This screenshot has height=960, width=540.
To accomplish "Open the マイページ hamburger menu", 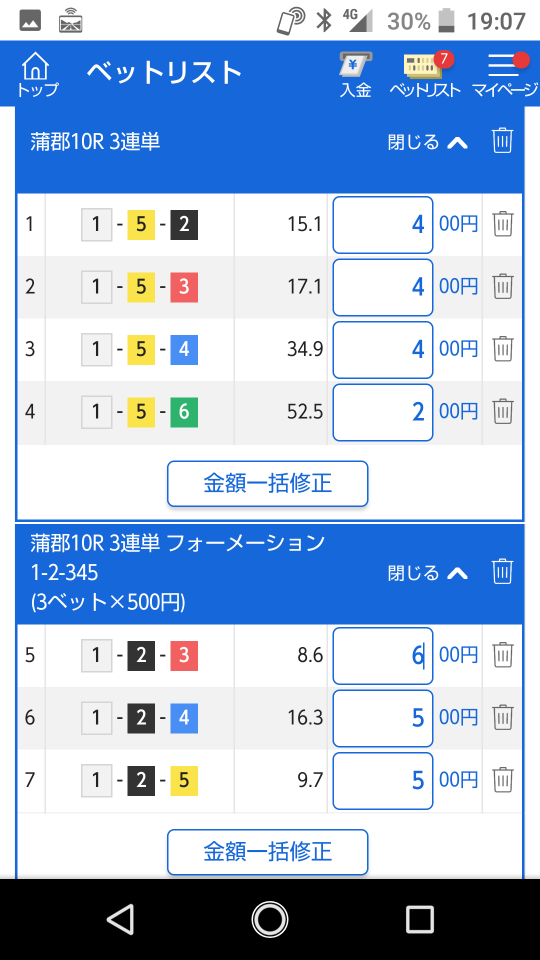I will pyautogui.click(x=504, y=75).
